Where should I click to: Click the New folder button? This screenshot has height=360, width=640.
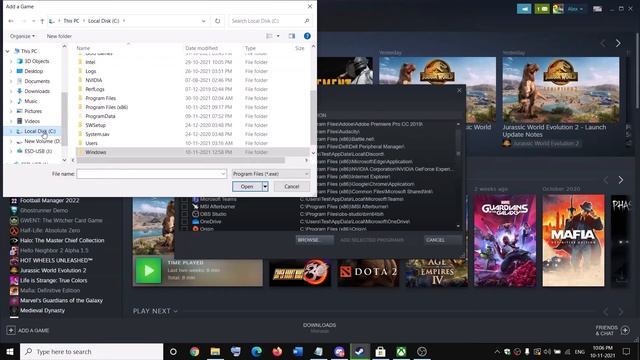59,36
